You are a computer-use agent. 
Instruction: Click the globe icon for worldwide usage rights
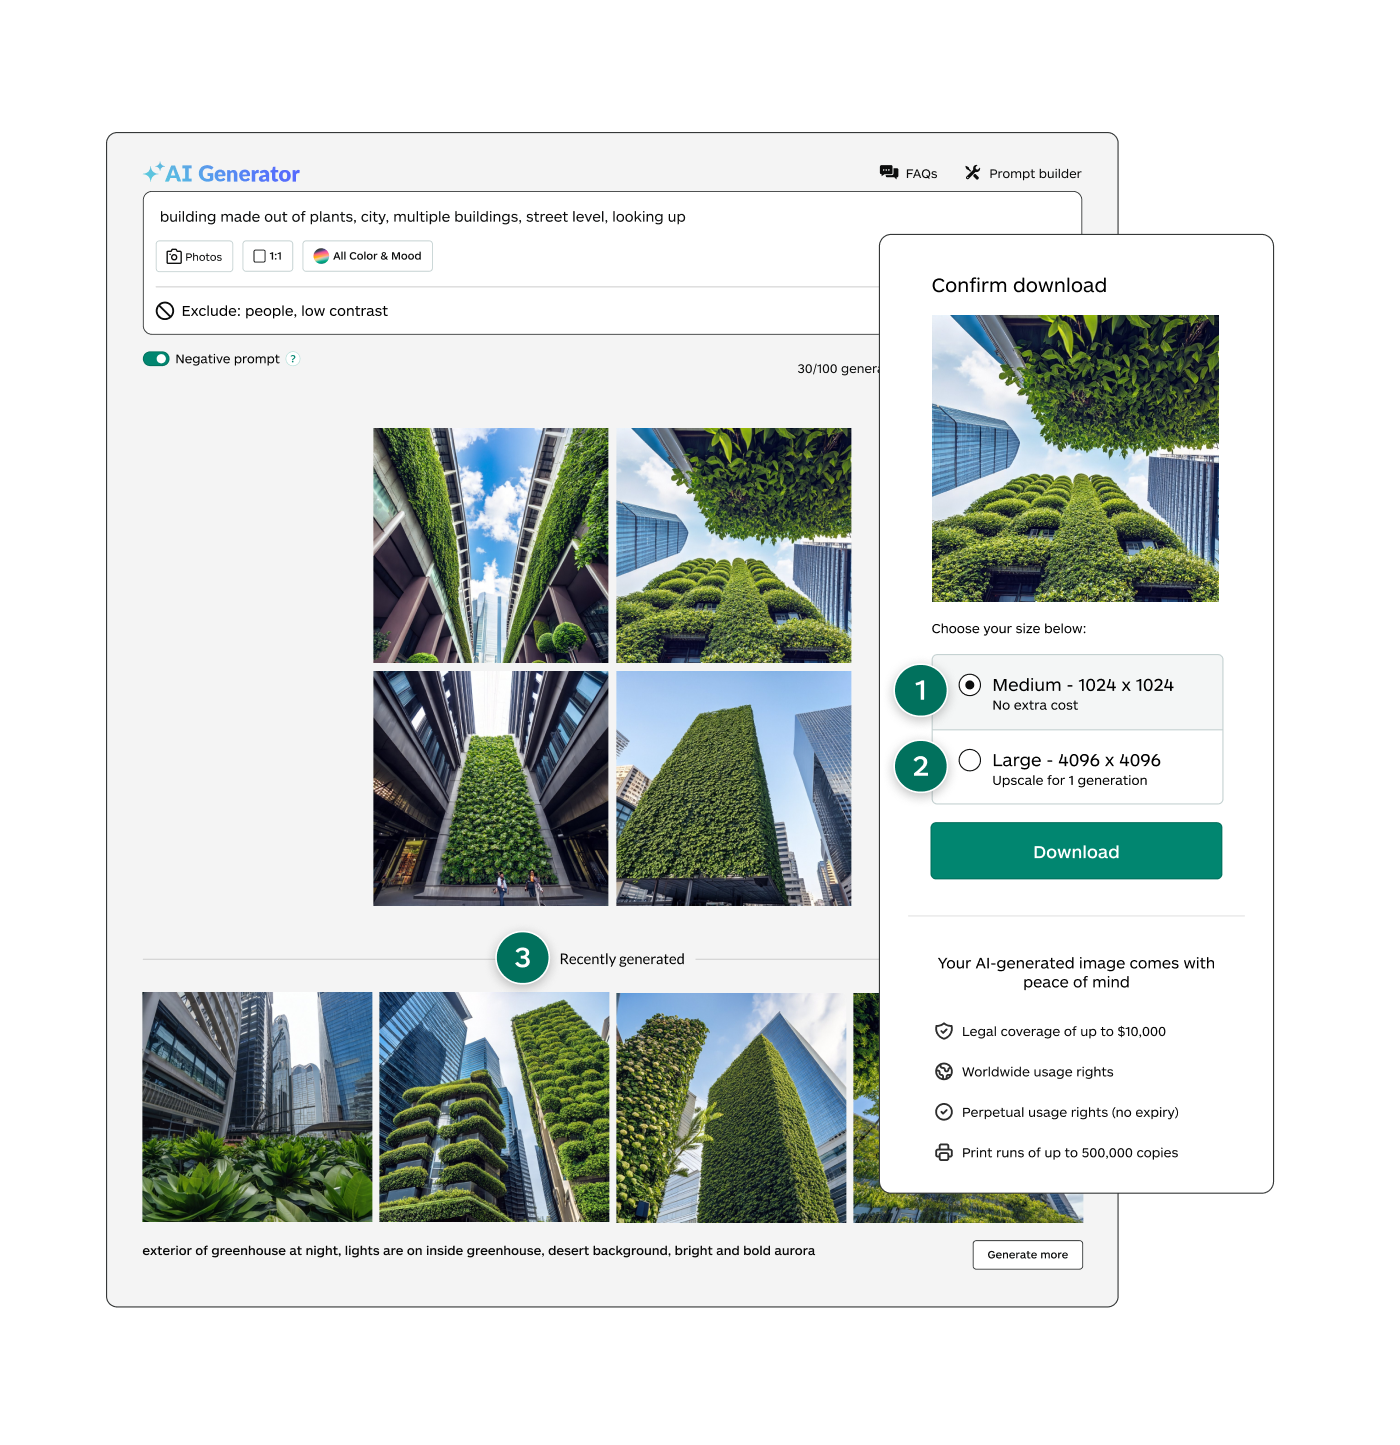click(944, 1071)
